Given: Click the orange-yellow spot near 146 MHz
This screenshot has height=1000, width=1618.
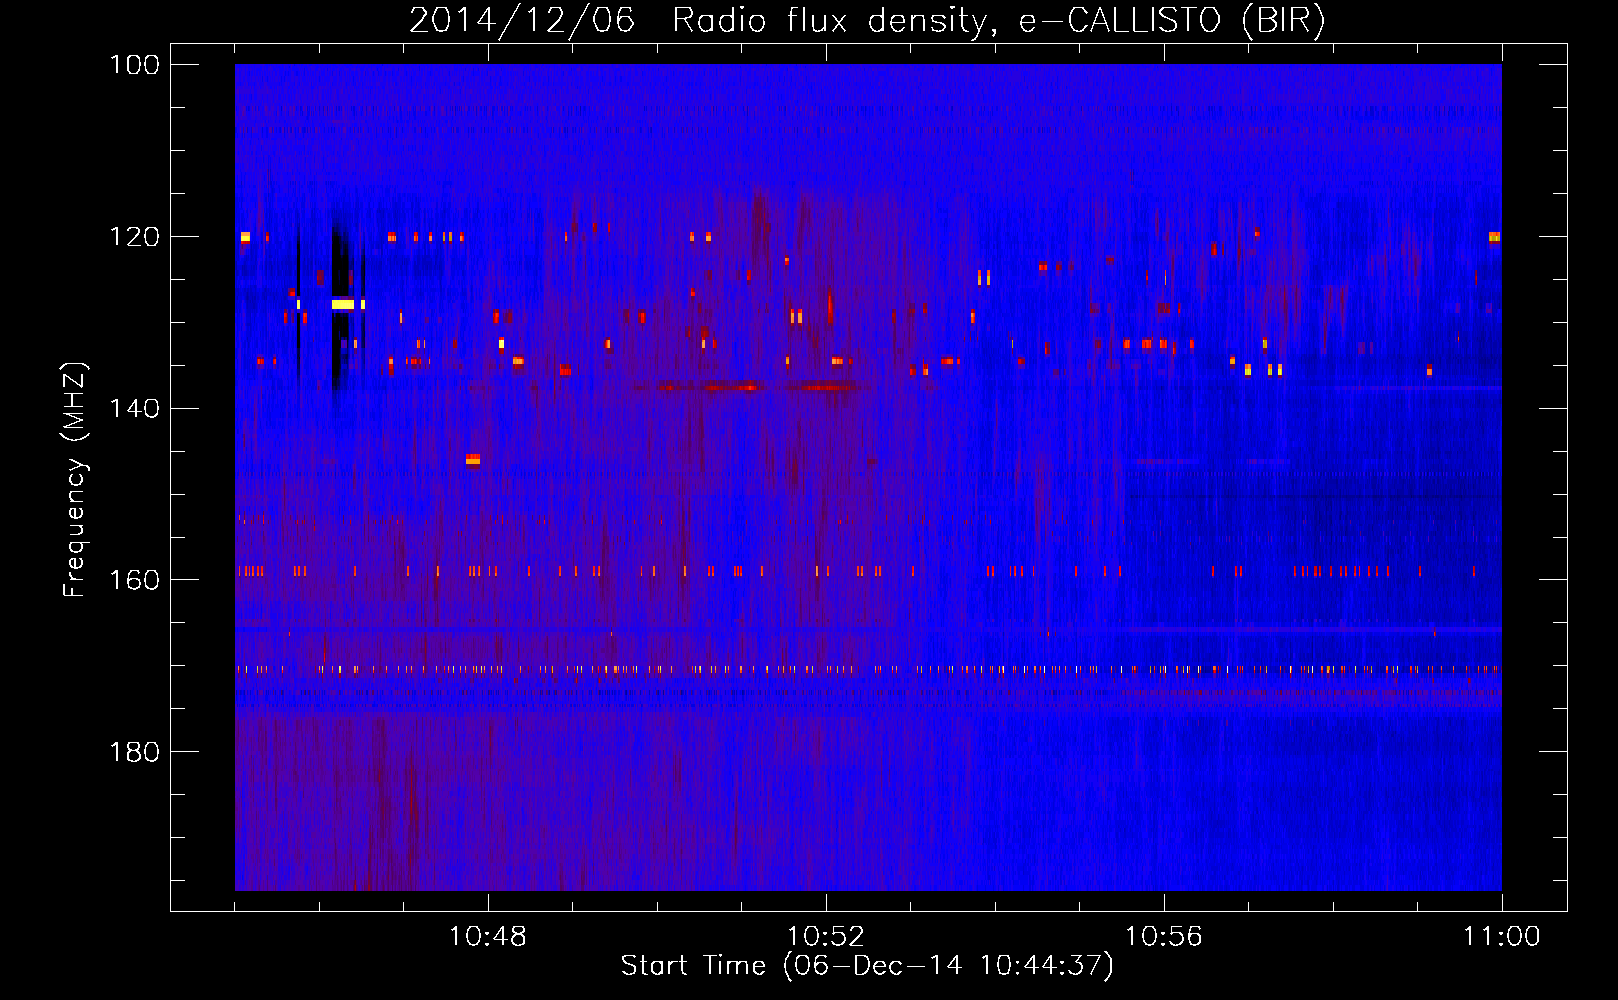Looking at the screenshot, I should [x=473, y=459].
